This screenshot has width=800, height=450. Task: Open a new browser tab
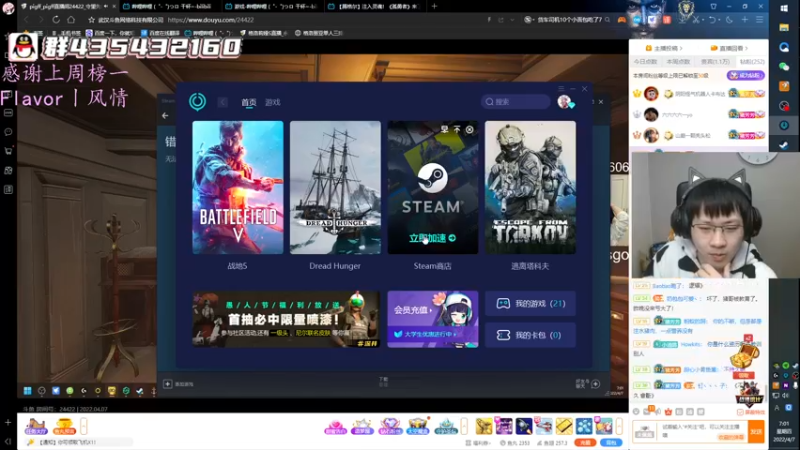coord(434,6)
